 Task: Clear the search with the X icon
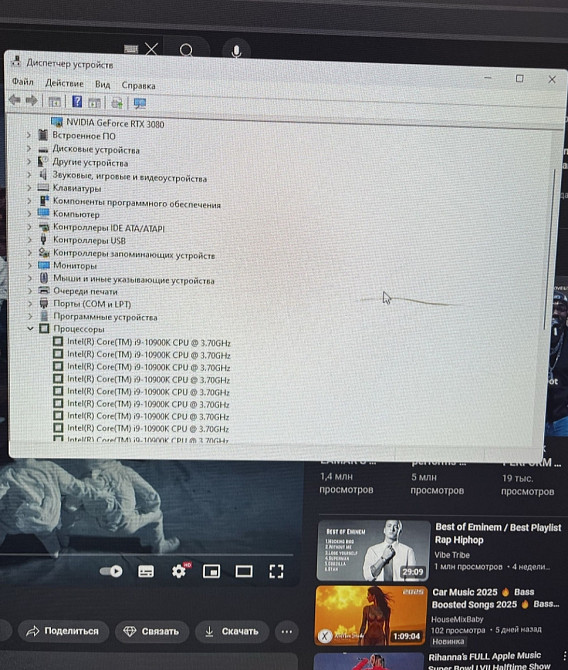(151, 49)
